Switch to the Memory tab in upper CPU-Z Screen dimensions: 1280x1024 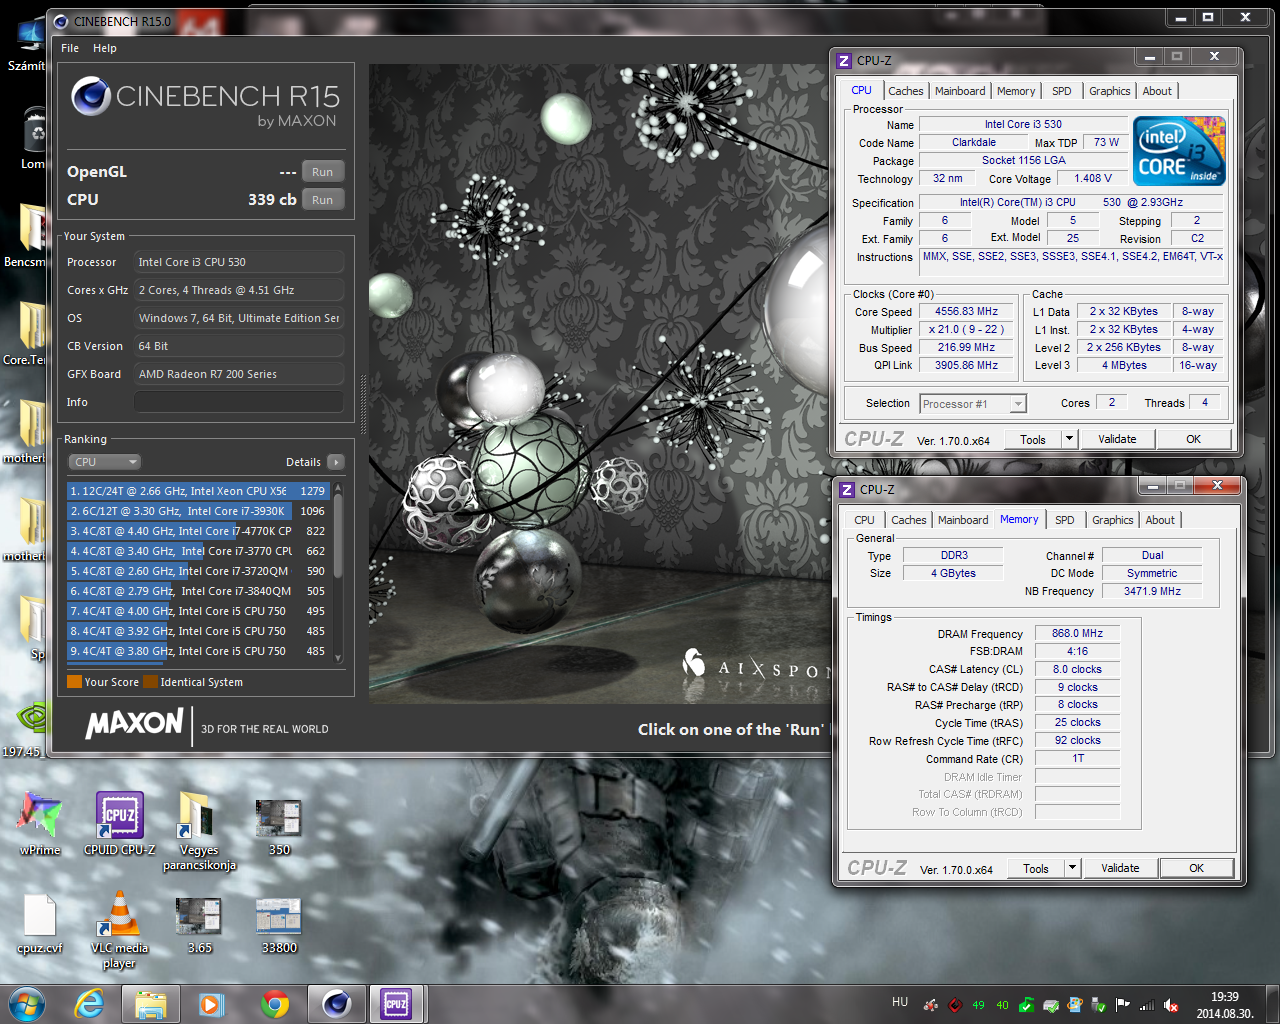pos(1016,91)
